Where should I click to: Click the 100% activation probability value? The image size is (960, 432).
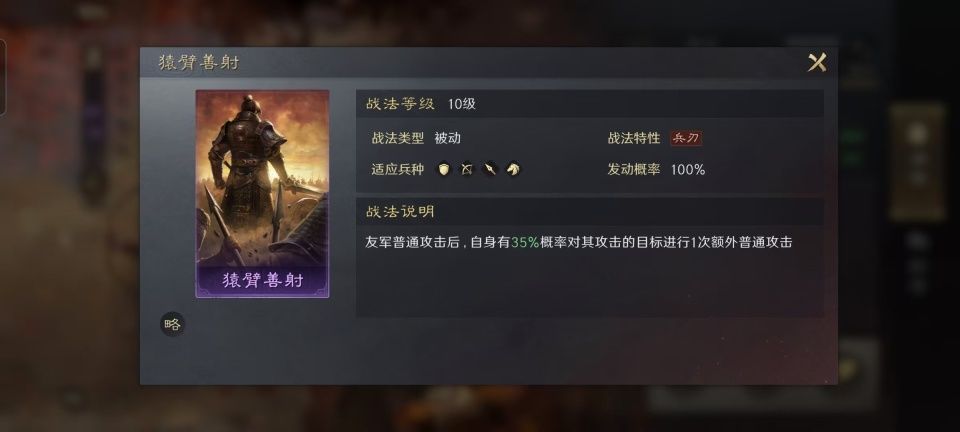pyautogui.click(x=688, y=170)
